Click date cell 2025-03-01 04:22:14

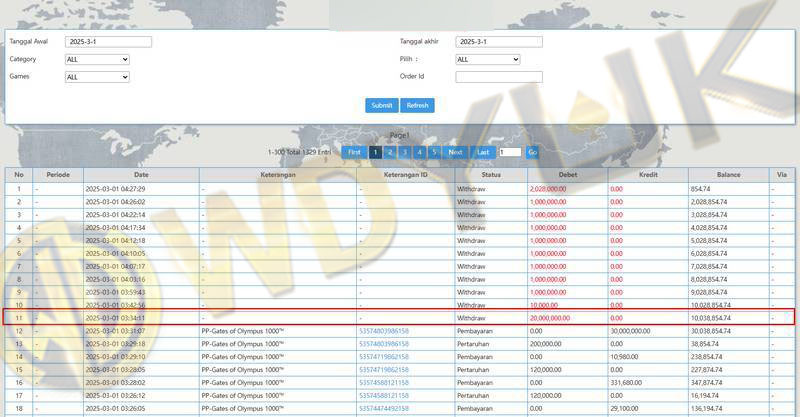115,215
